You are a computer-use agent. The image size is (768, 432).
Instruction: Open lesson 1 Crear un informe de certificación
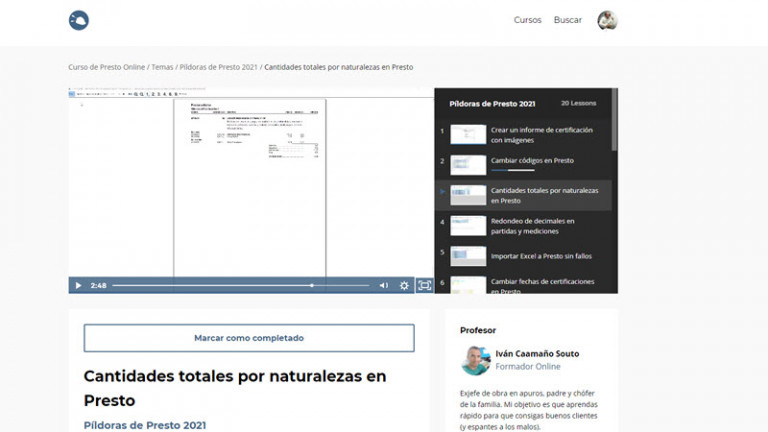(x=542, y=135)
